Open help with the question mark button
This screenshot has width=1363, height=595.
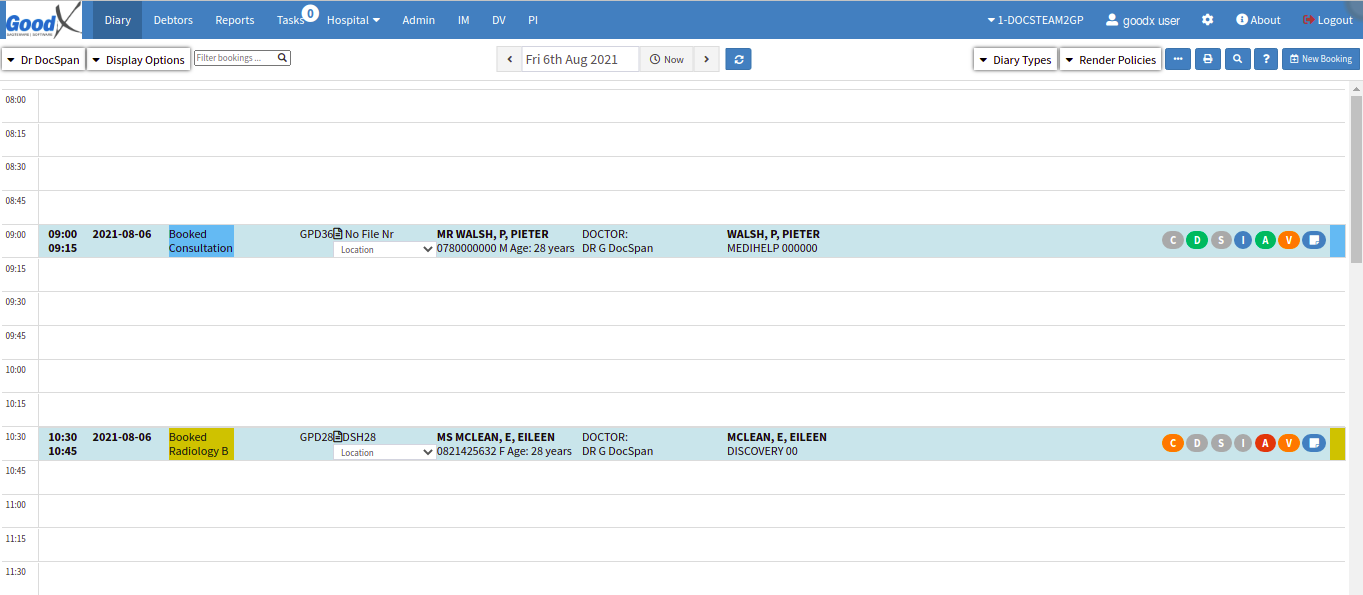coord(1267,60)
